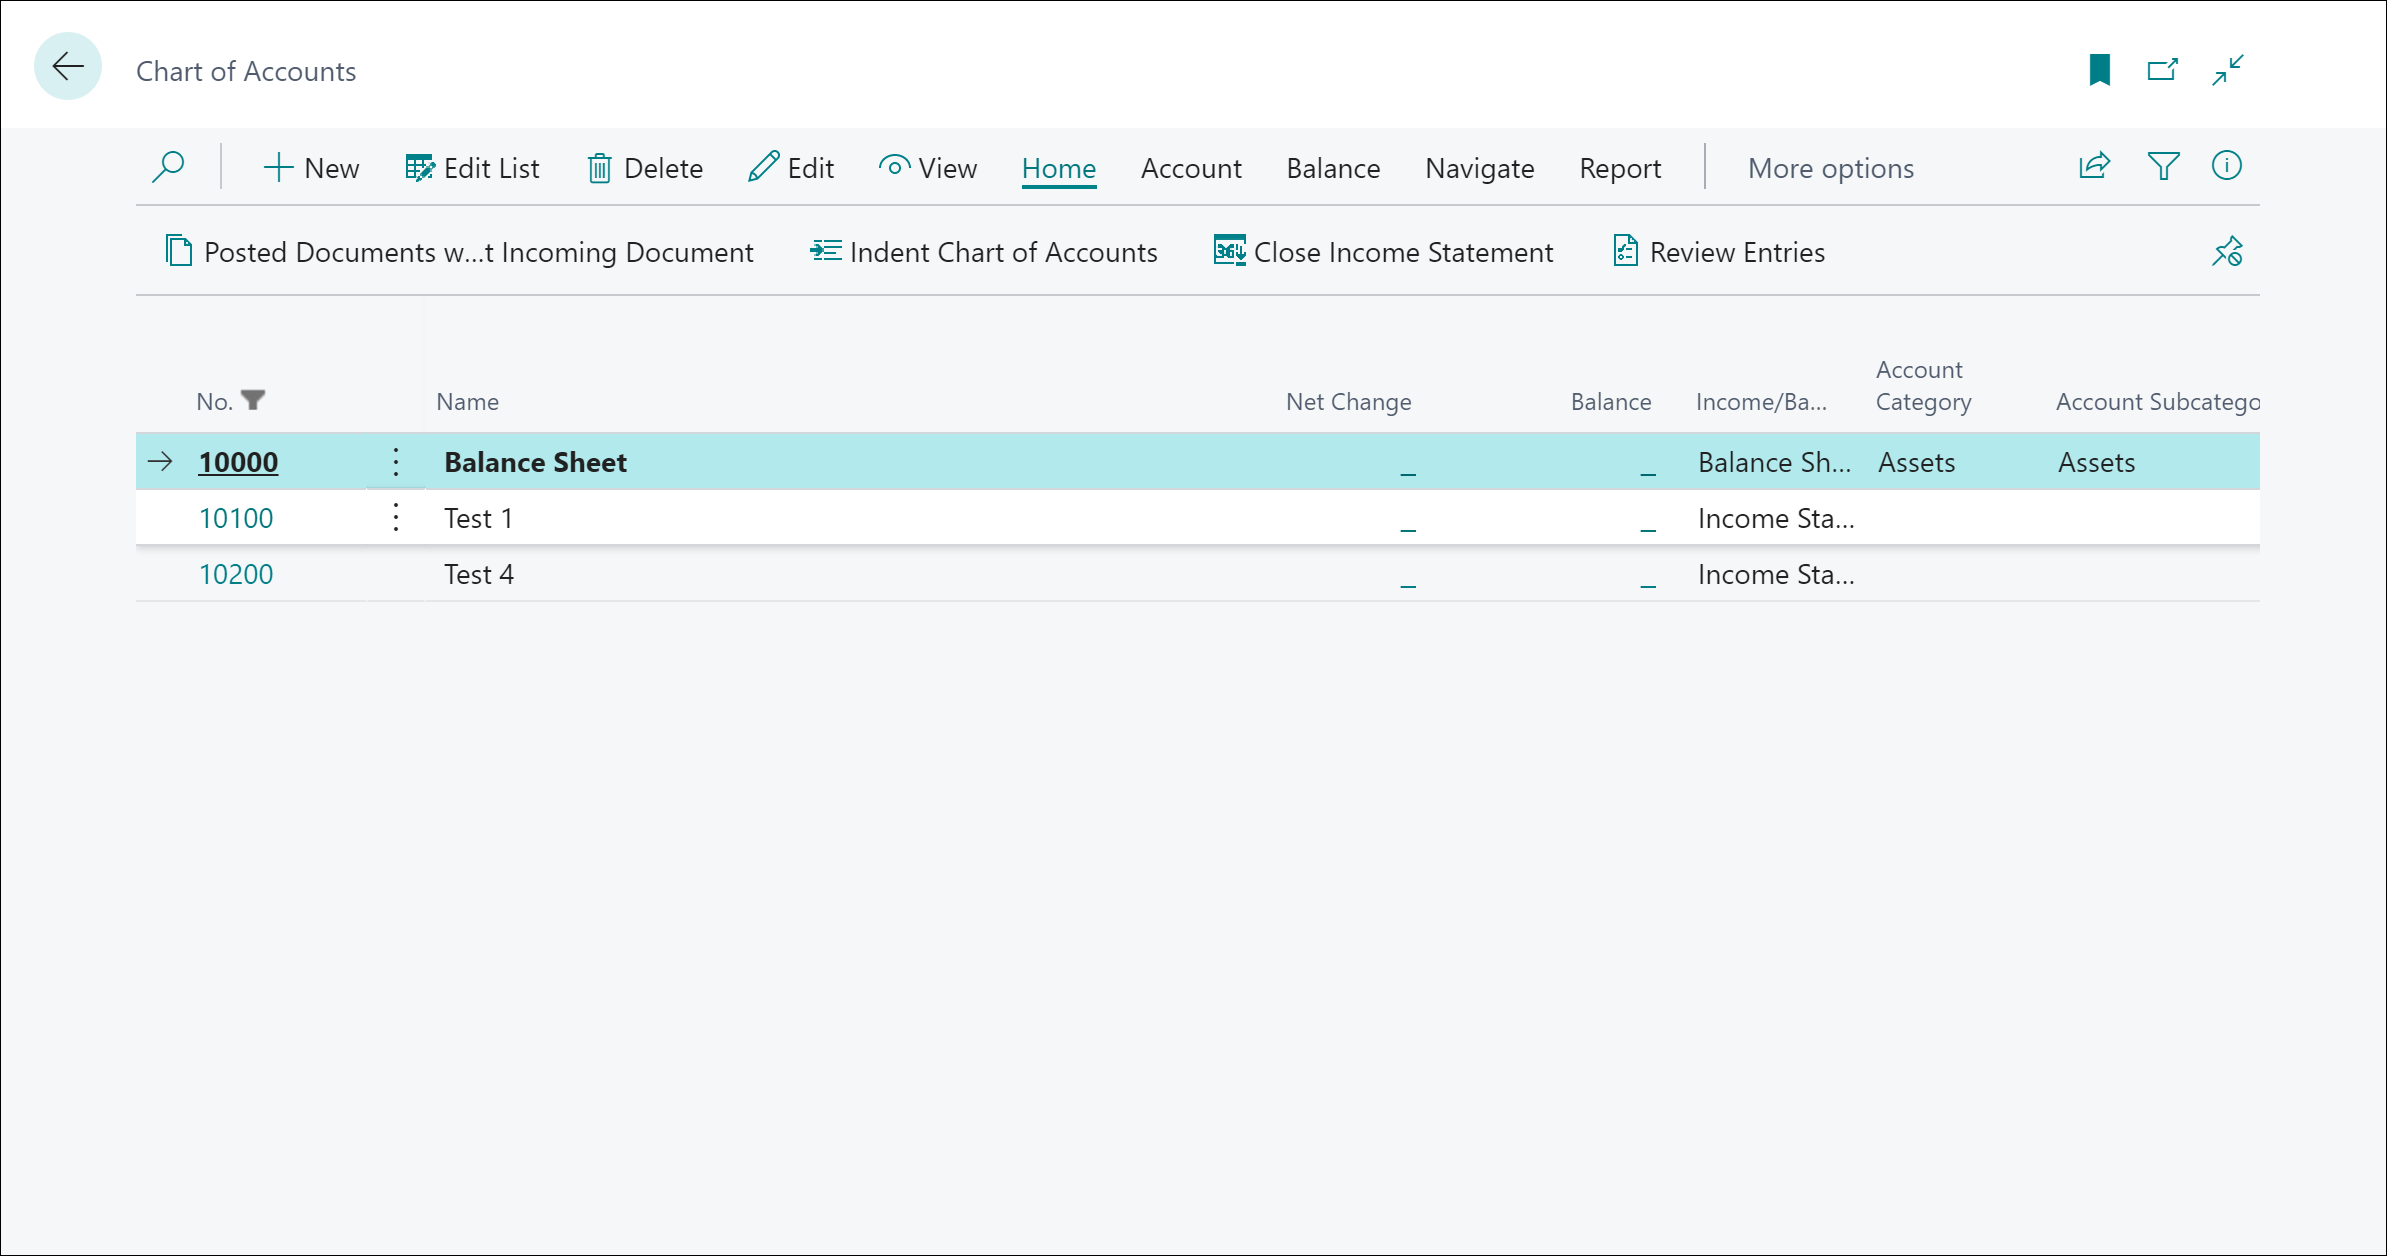The width and height of the screenshot is (2387, 1256).
Task: Click Edit List action
Action: (472, 168)
